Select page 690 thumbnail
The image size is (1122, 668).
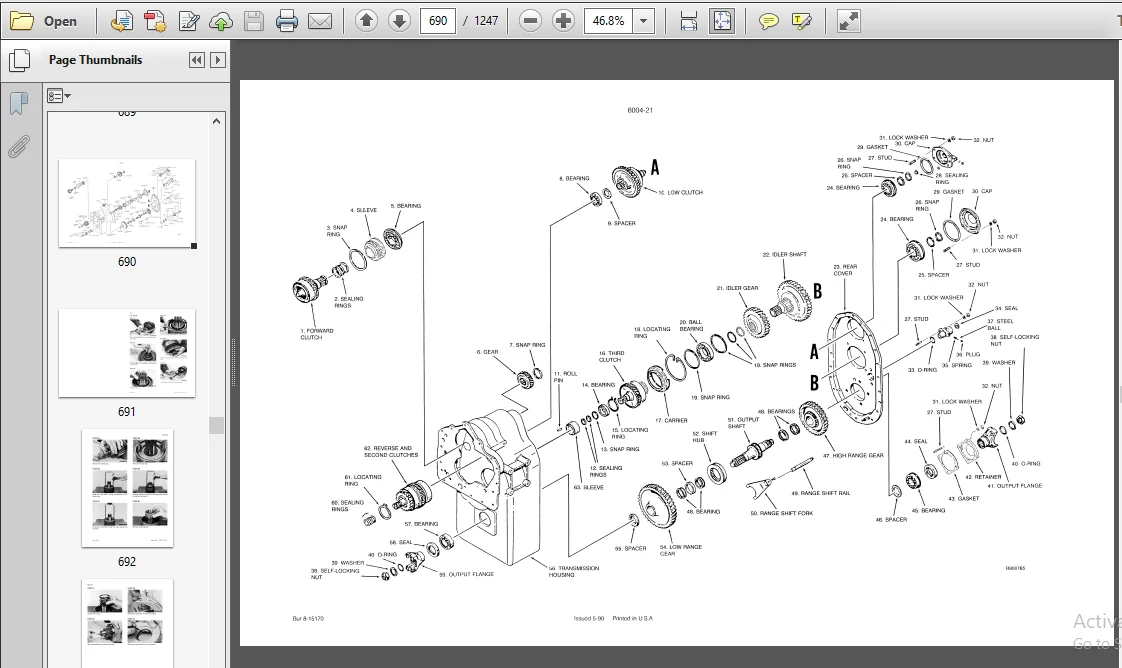coord(127,203)
